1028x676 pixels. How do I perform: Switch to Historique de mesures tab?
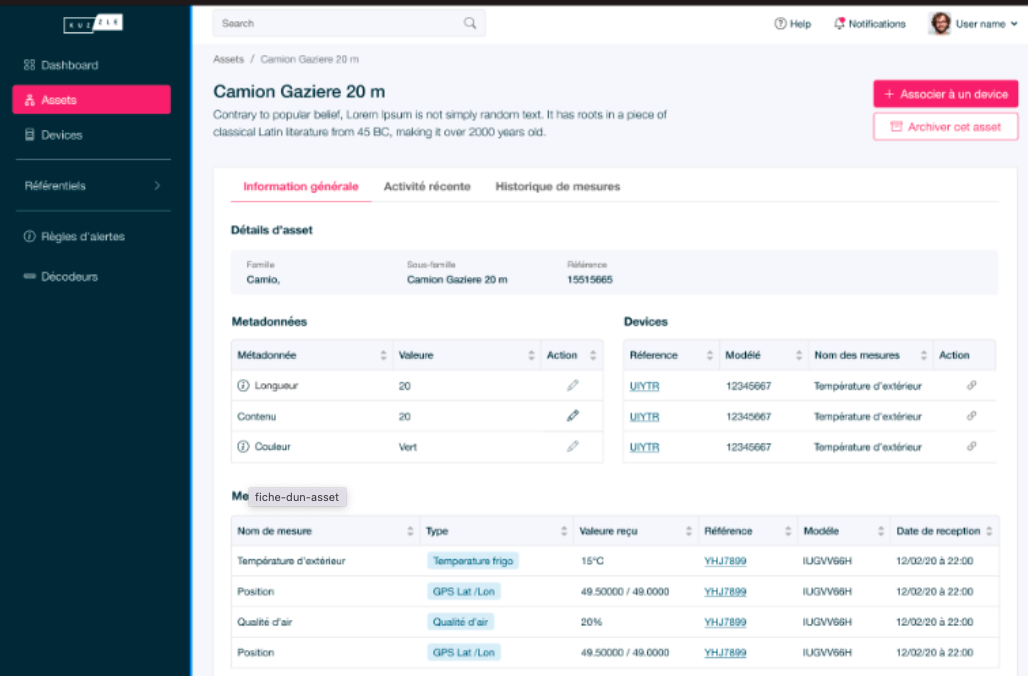click(557, 186)
